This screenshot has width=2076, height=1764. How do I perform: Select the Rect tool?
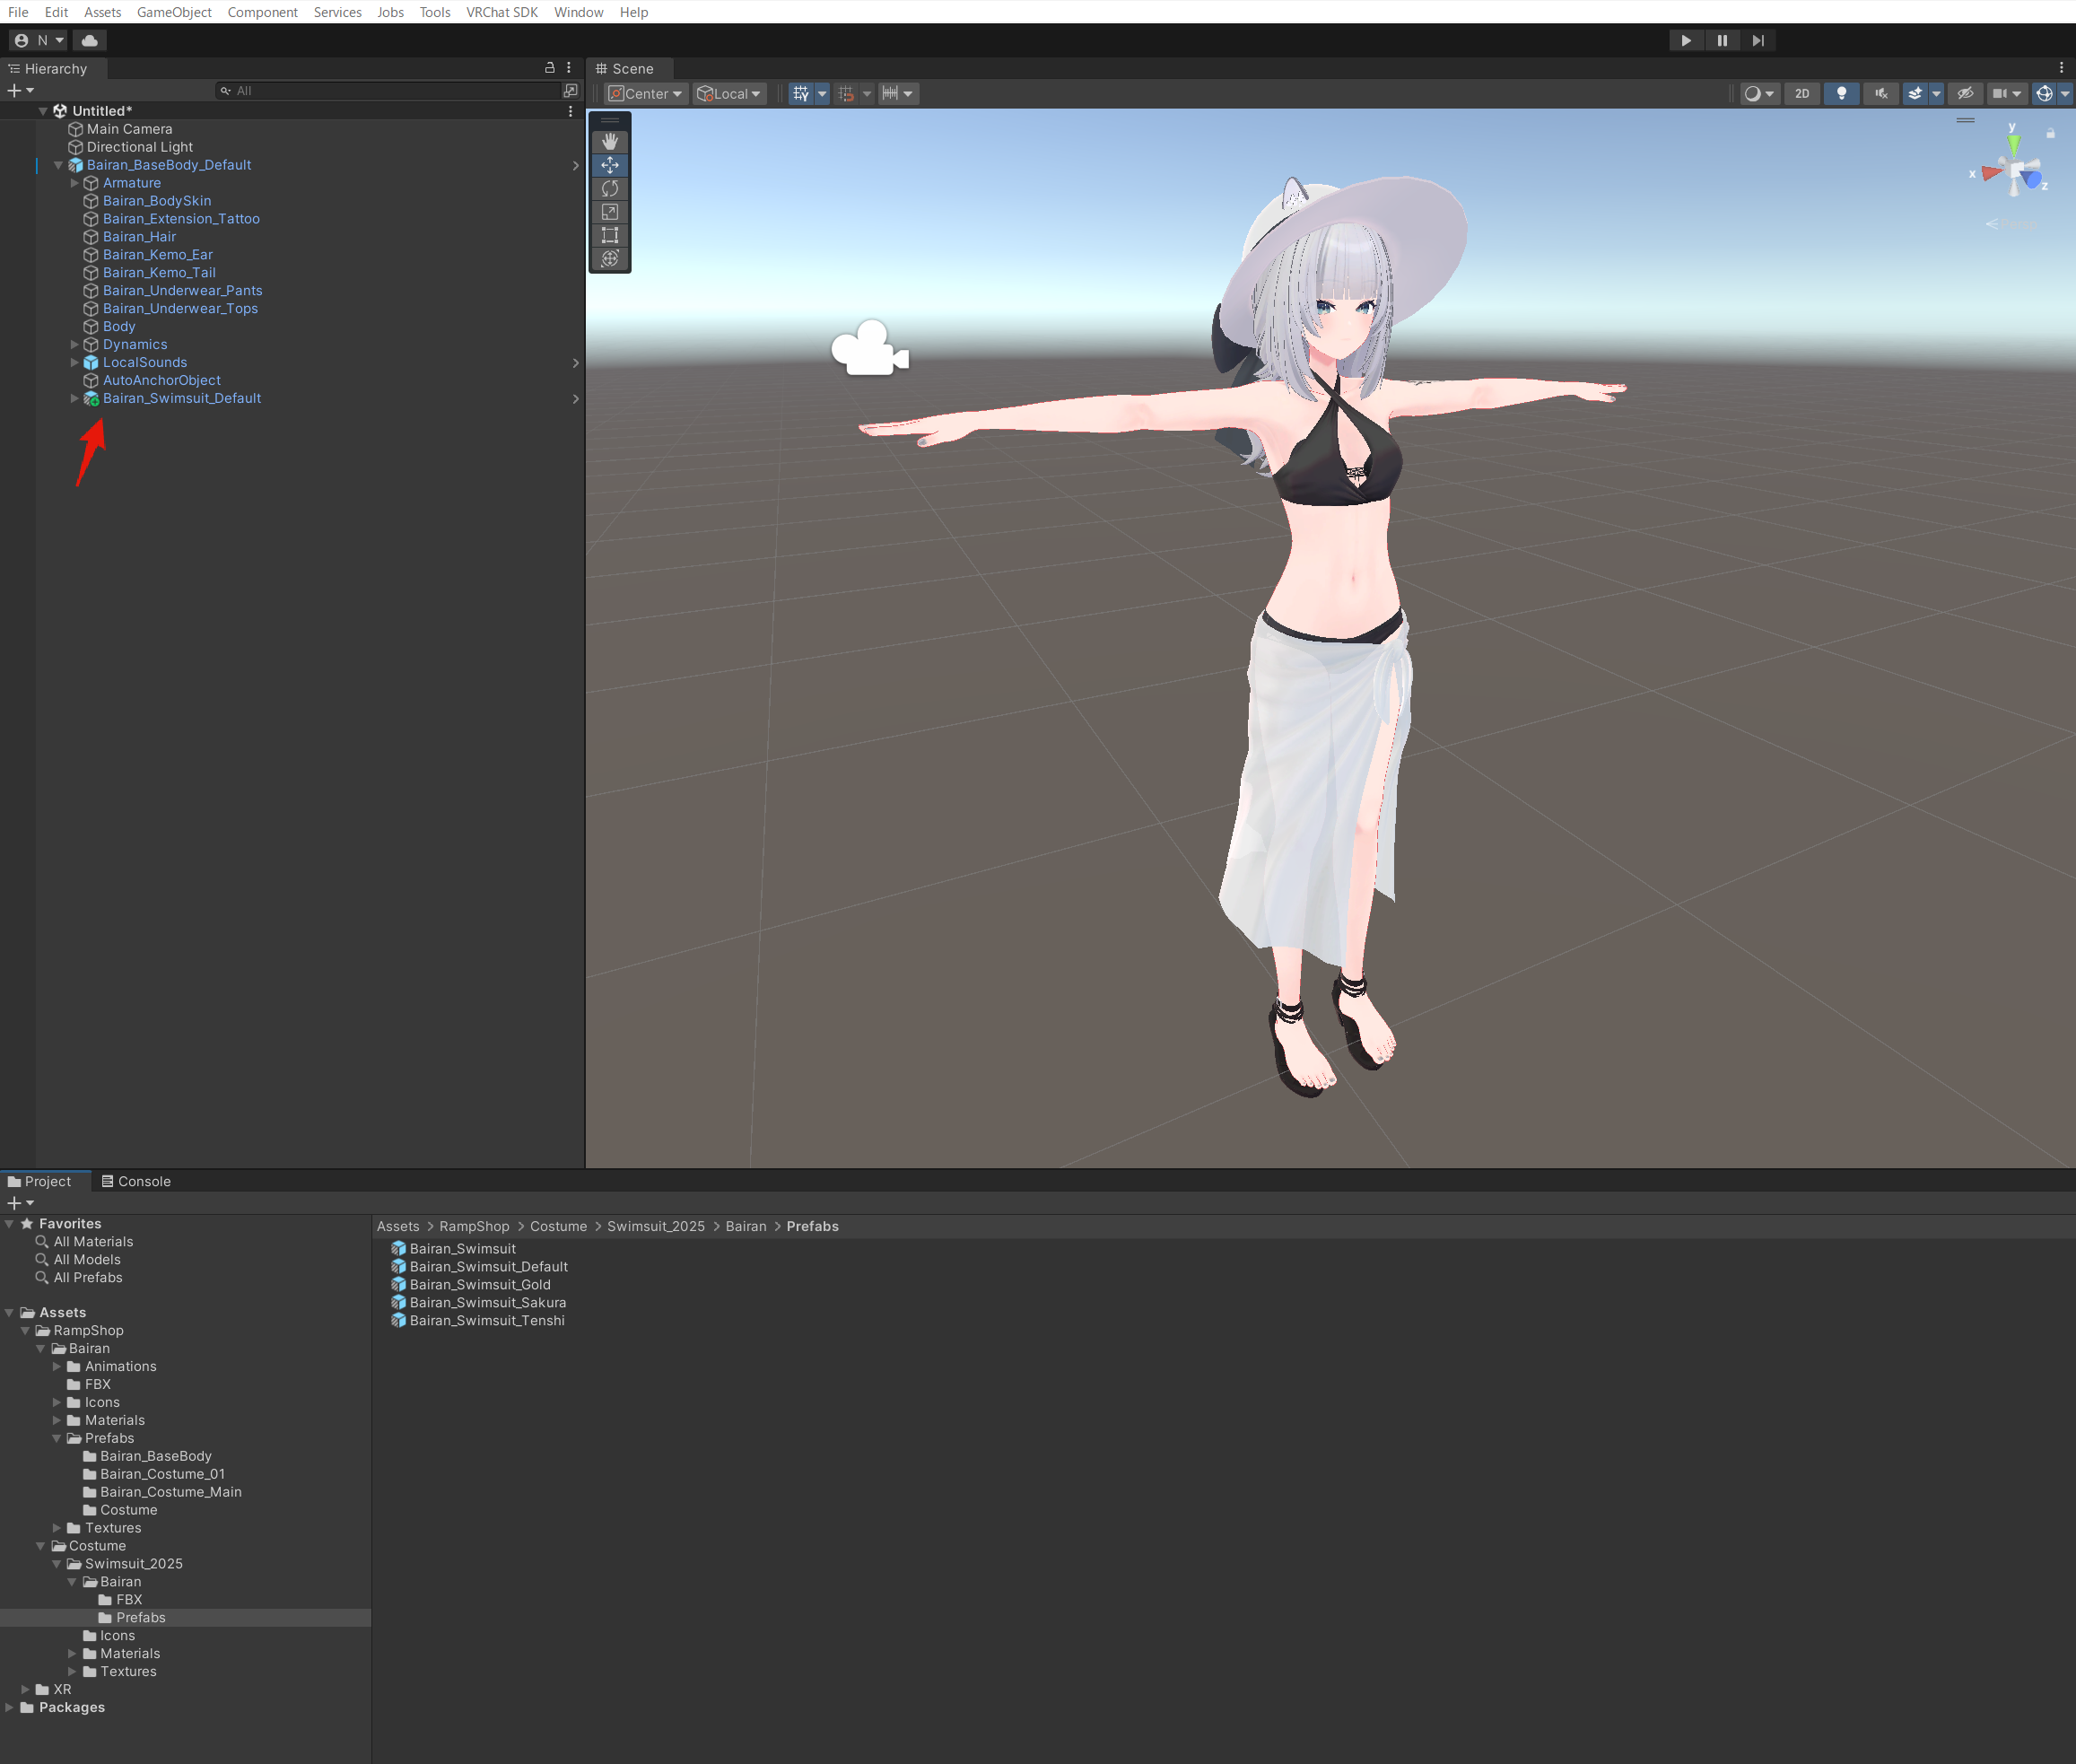[610, 235]
